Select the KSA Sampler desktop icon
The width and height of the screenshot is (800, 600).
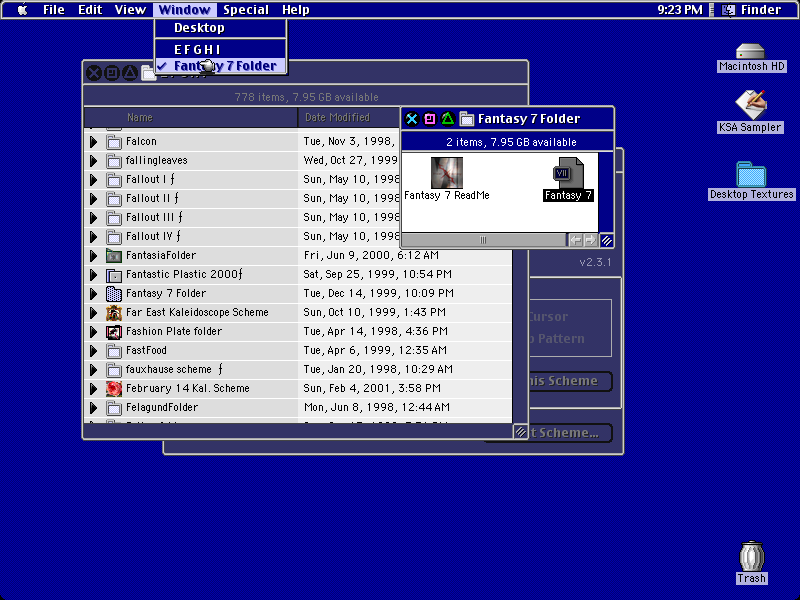point(751,105)
